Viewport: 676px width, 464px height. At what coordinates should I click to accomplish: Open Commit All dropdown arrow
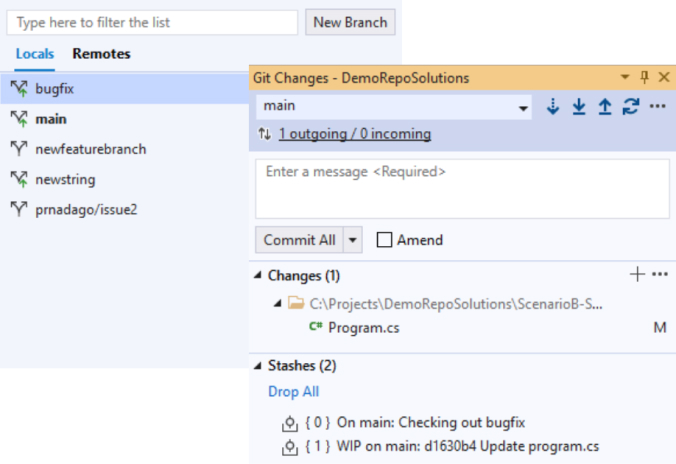click(352, 240)
